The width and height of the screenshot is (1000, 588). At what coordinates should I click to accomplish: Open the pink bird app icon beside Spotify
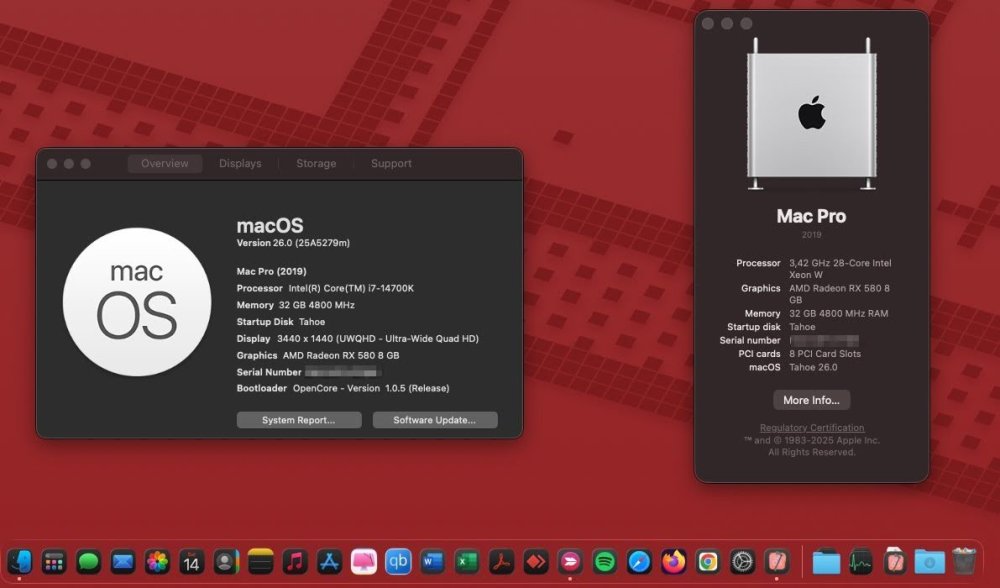click(570, 562)
